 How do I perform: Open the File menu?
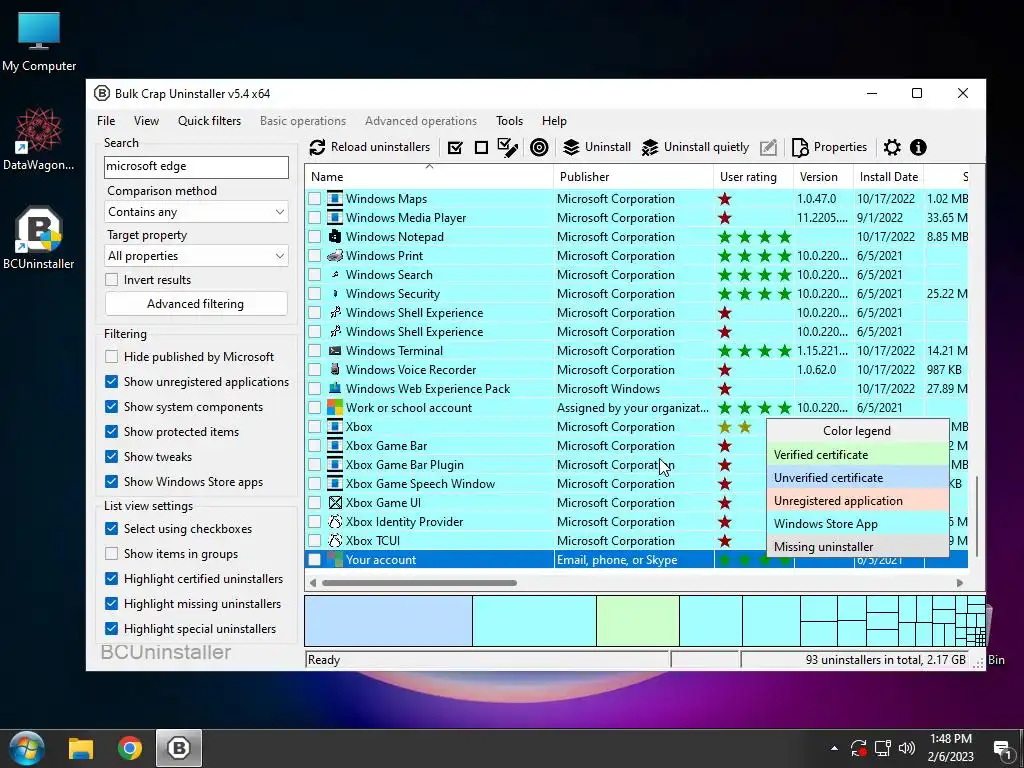[x=106, y=121]
